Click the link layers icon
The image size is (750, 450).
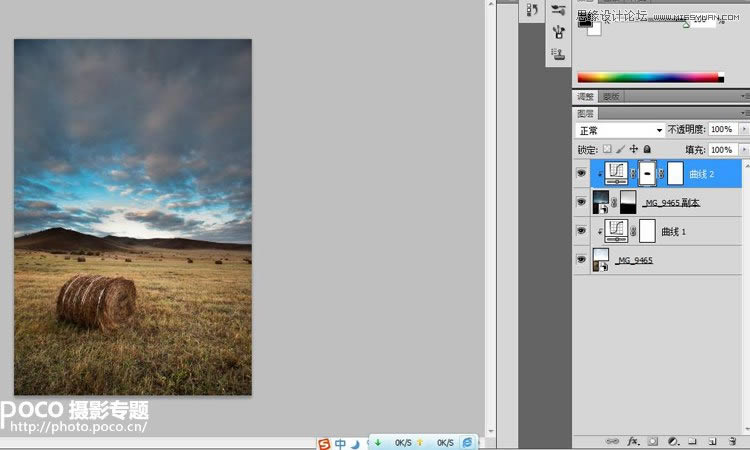611,440
